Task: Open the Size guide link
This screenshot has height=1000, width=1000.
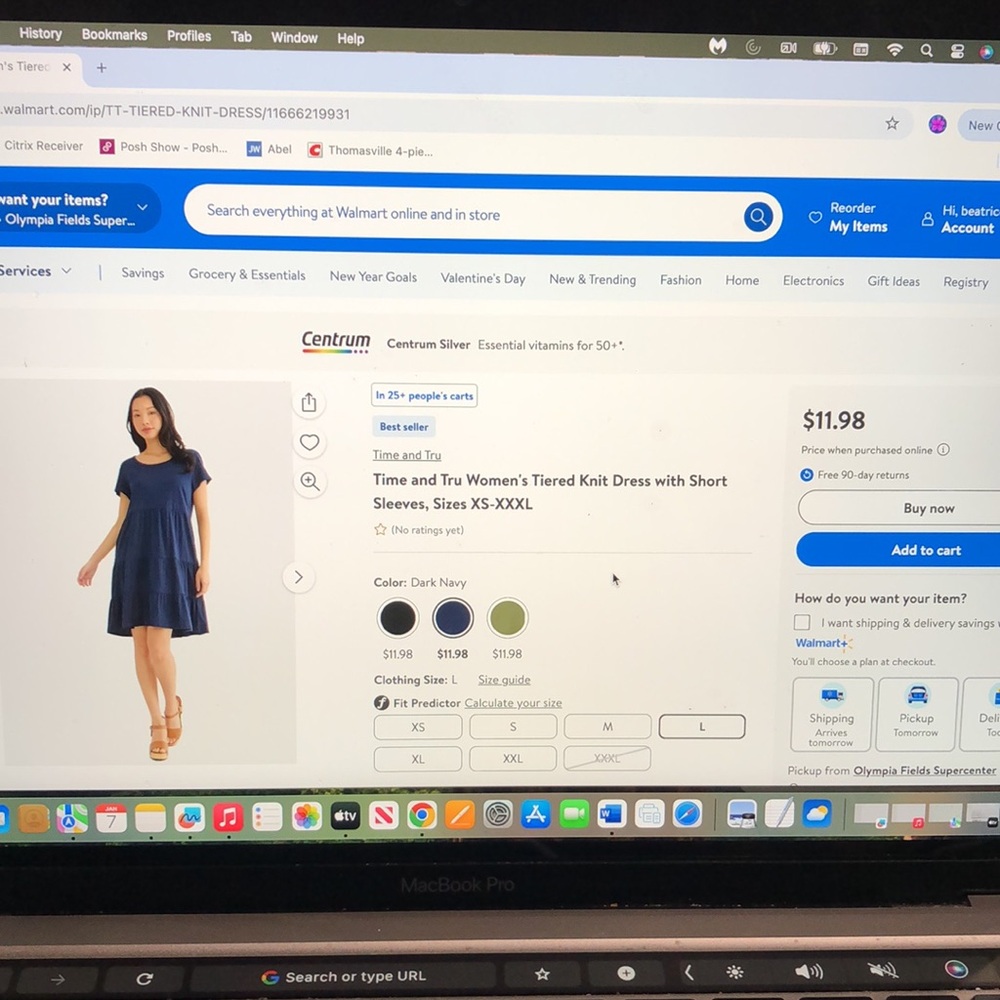Action: click(x=504, y=680)
